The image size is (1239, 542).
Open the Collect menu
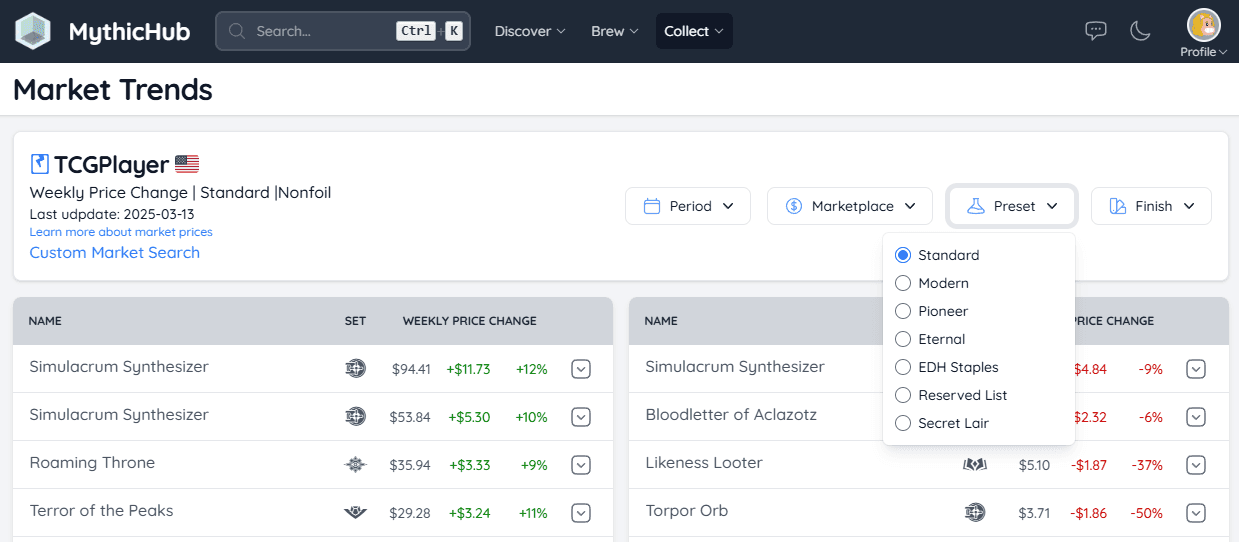point(694,31)
